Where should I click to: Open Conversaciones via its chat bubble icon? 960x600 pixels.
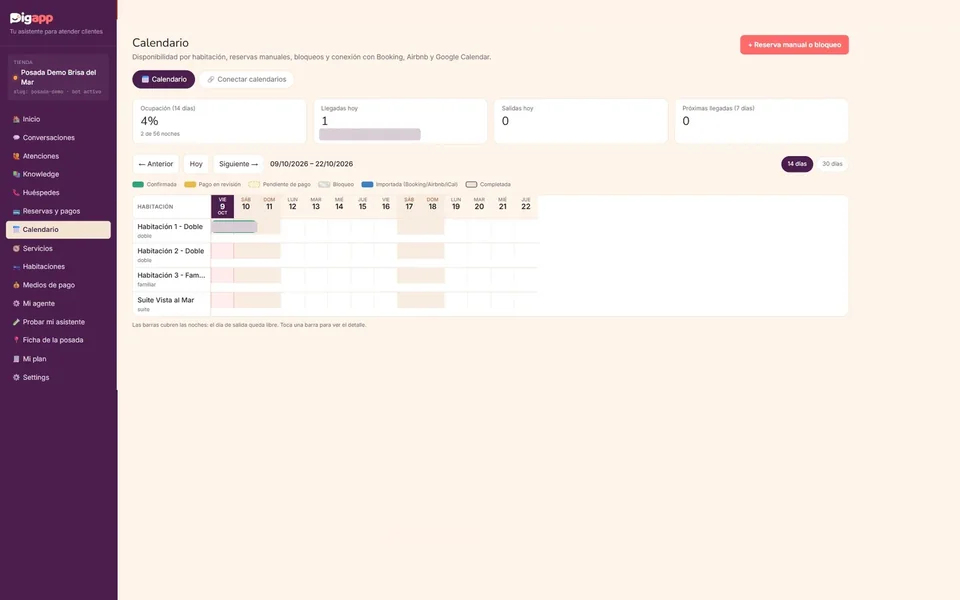17,138
